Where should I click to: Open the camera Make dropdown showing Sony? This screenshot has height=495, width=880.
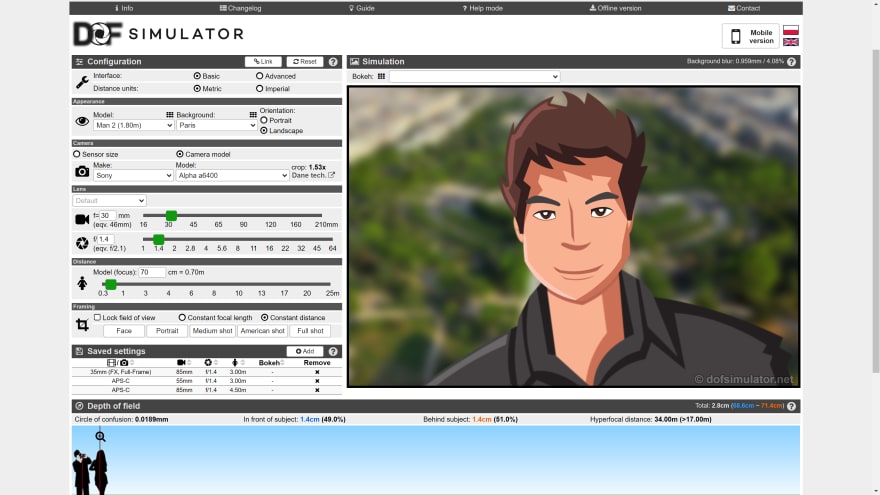pos(134,176)
